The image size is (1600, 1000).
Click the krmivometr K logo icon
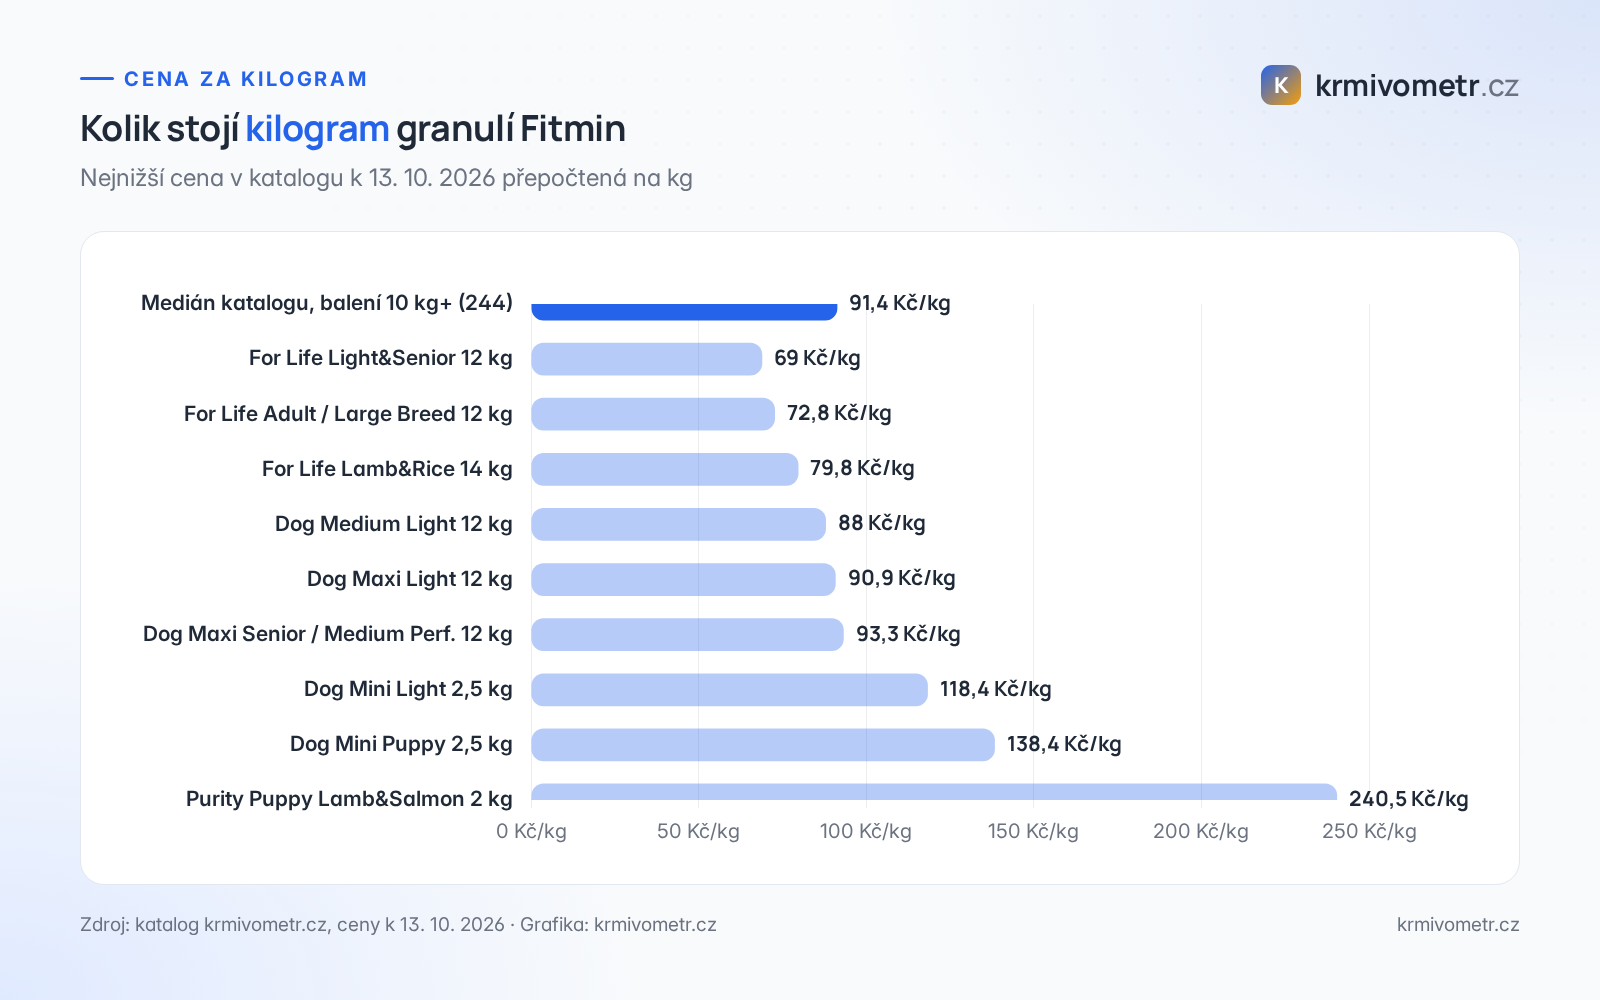pos(1281,85)
